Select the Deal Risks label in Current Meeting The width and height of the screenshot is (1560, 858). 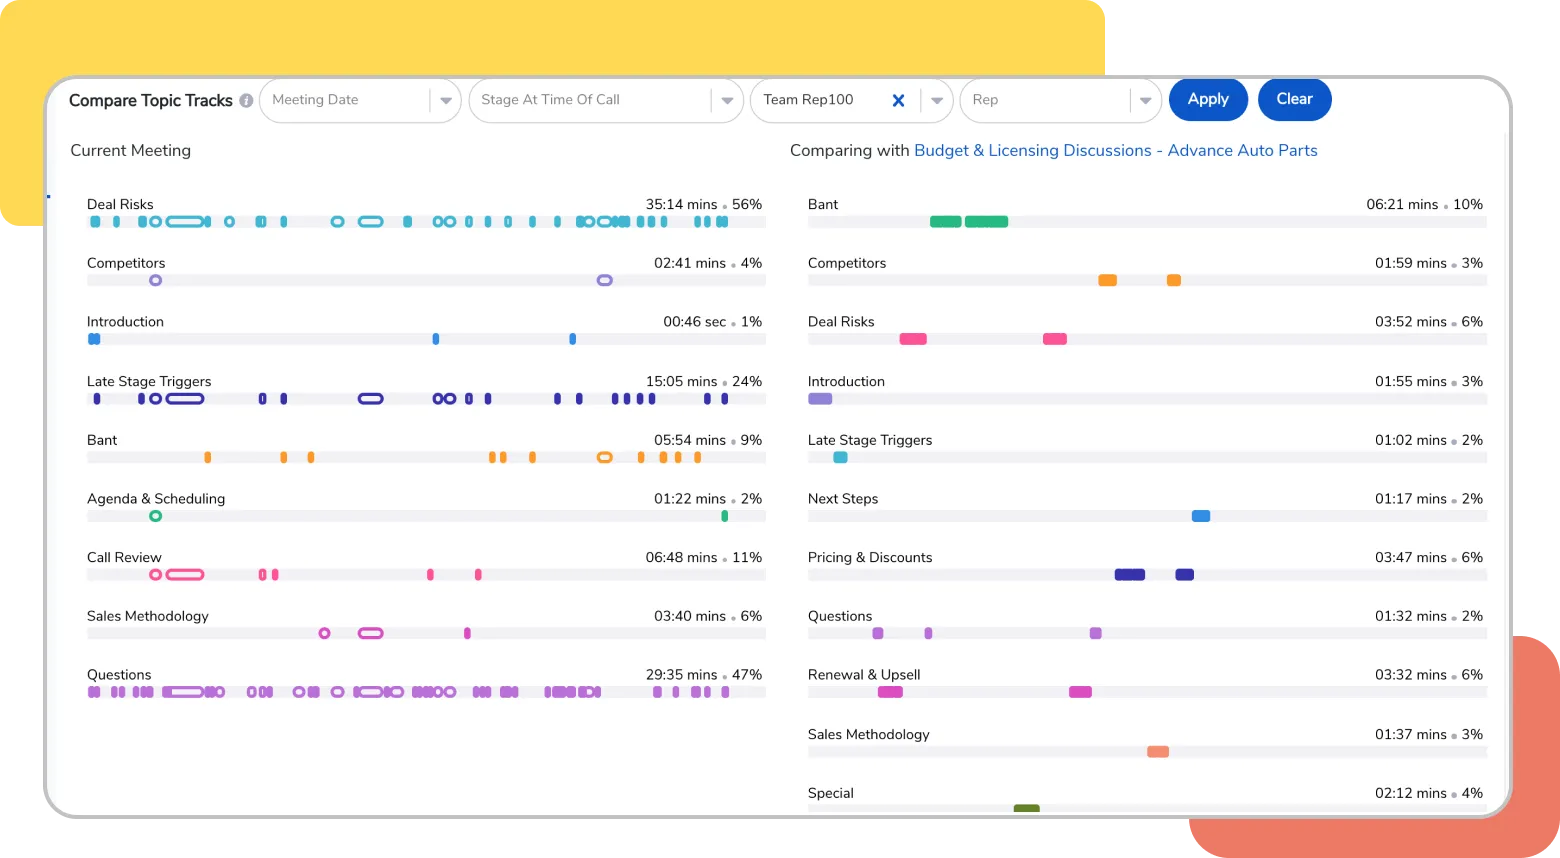(x=120, y=204)
